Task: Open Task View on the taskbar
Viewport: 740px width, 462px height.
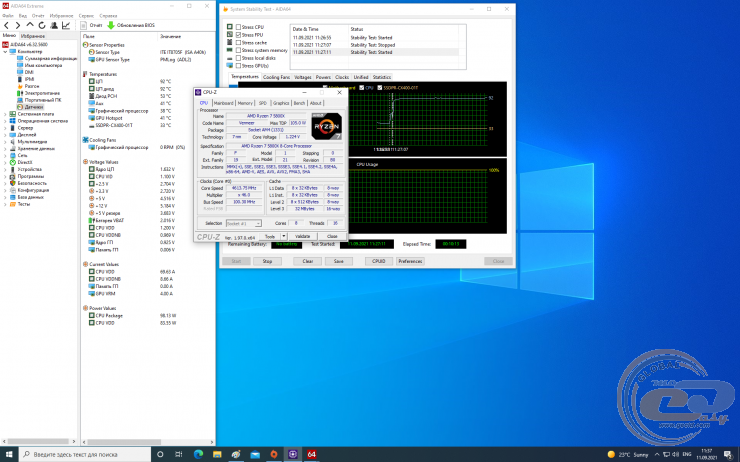Action: tap(178, 454)
